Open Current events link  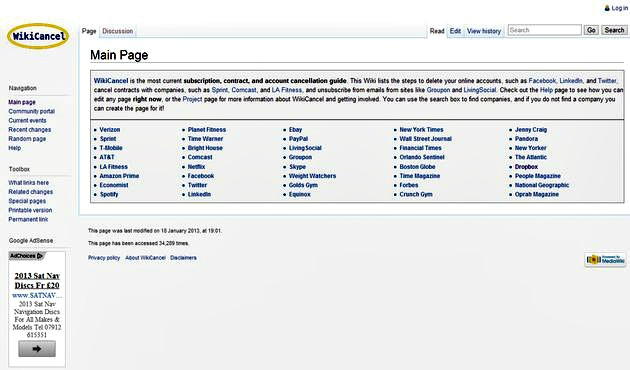[27, 121]
